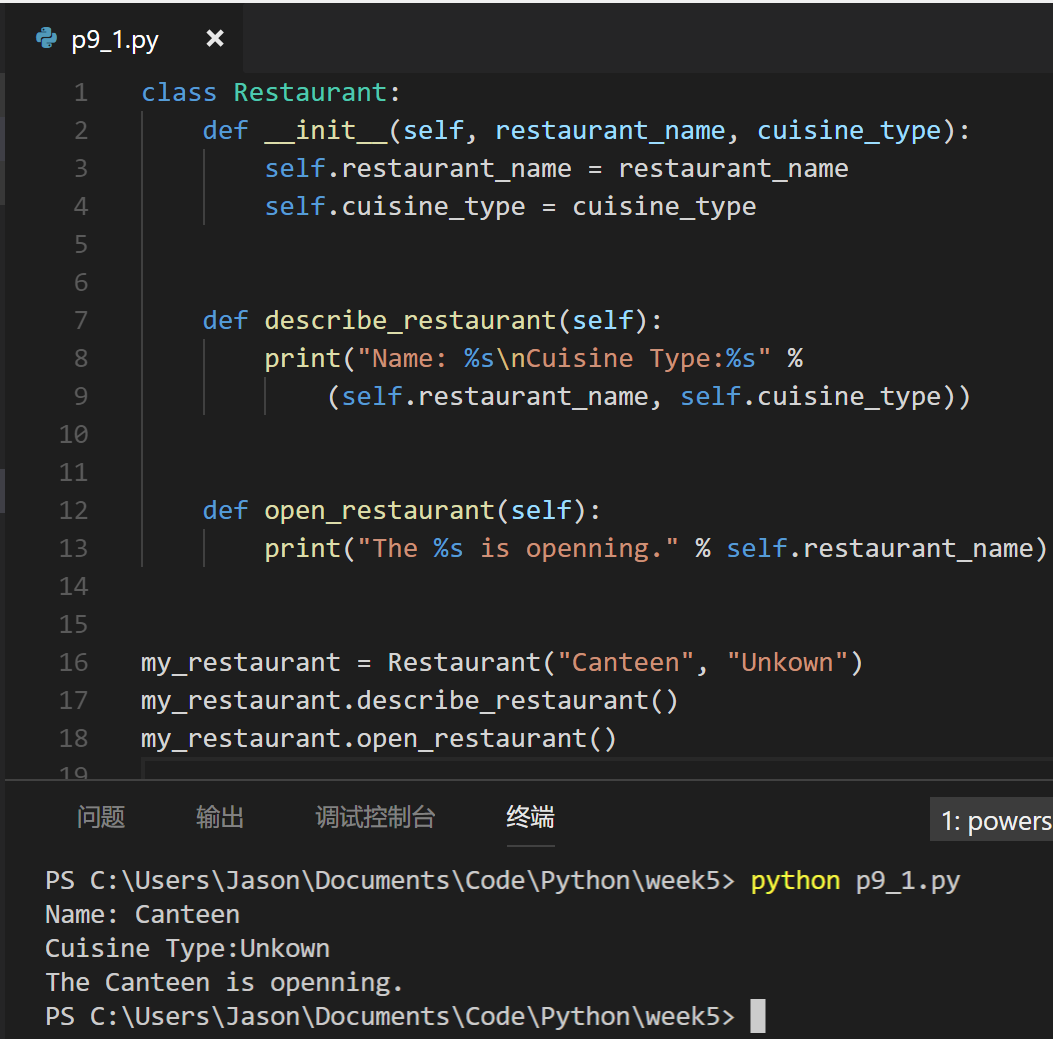
Task: Click the terminal prompt cursor at bottom
Action: pyautogui.click(x=758, y=1015)
